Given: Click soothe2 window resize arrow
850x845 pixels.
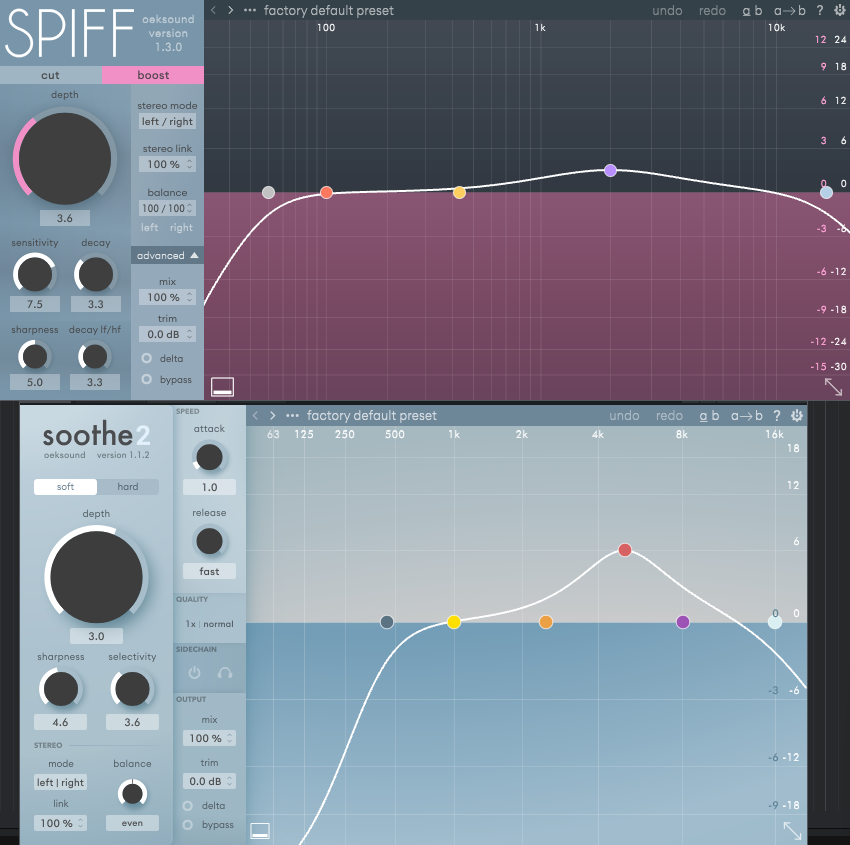Looking at the screenshot, I should click(x=792, y=831).
